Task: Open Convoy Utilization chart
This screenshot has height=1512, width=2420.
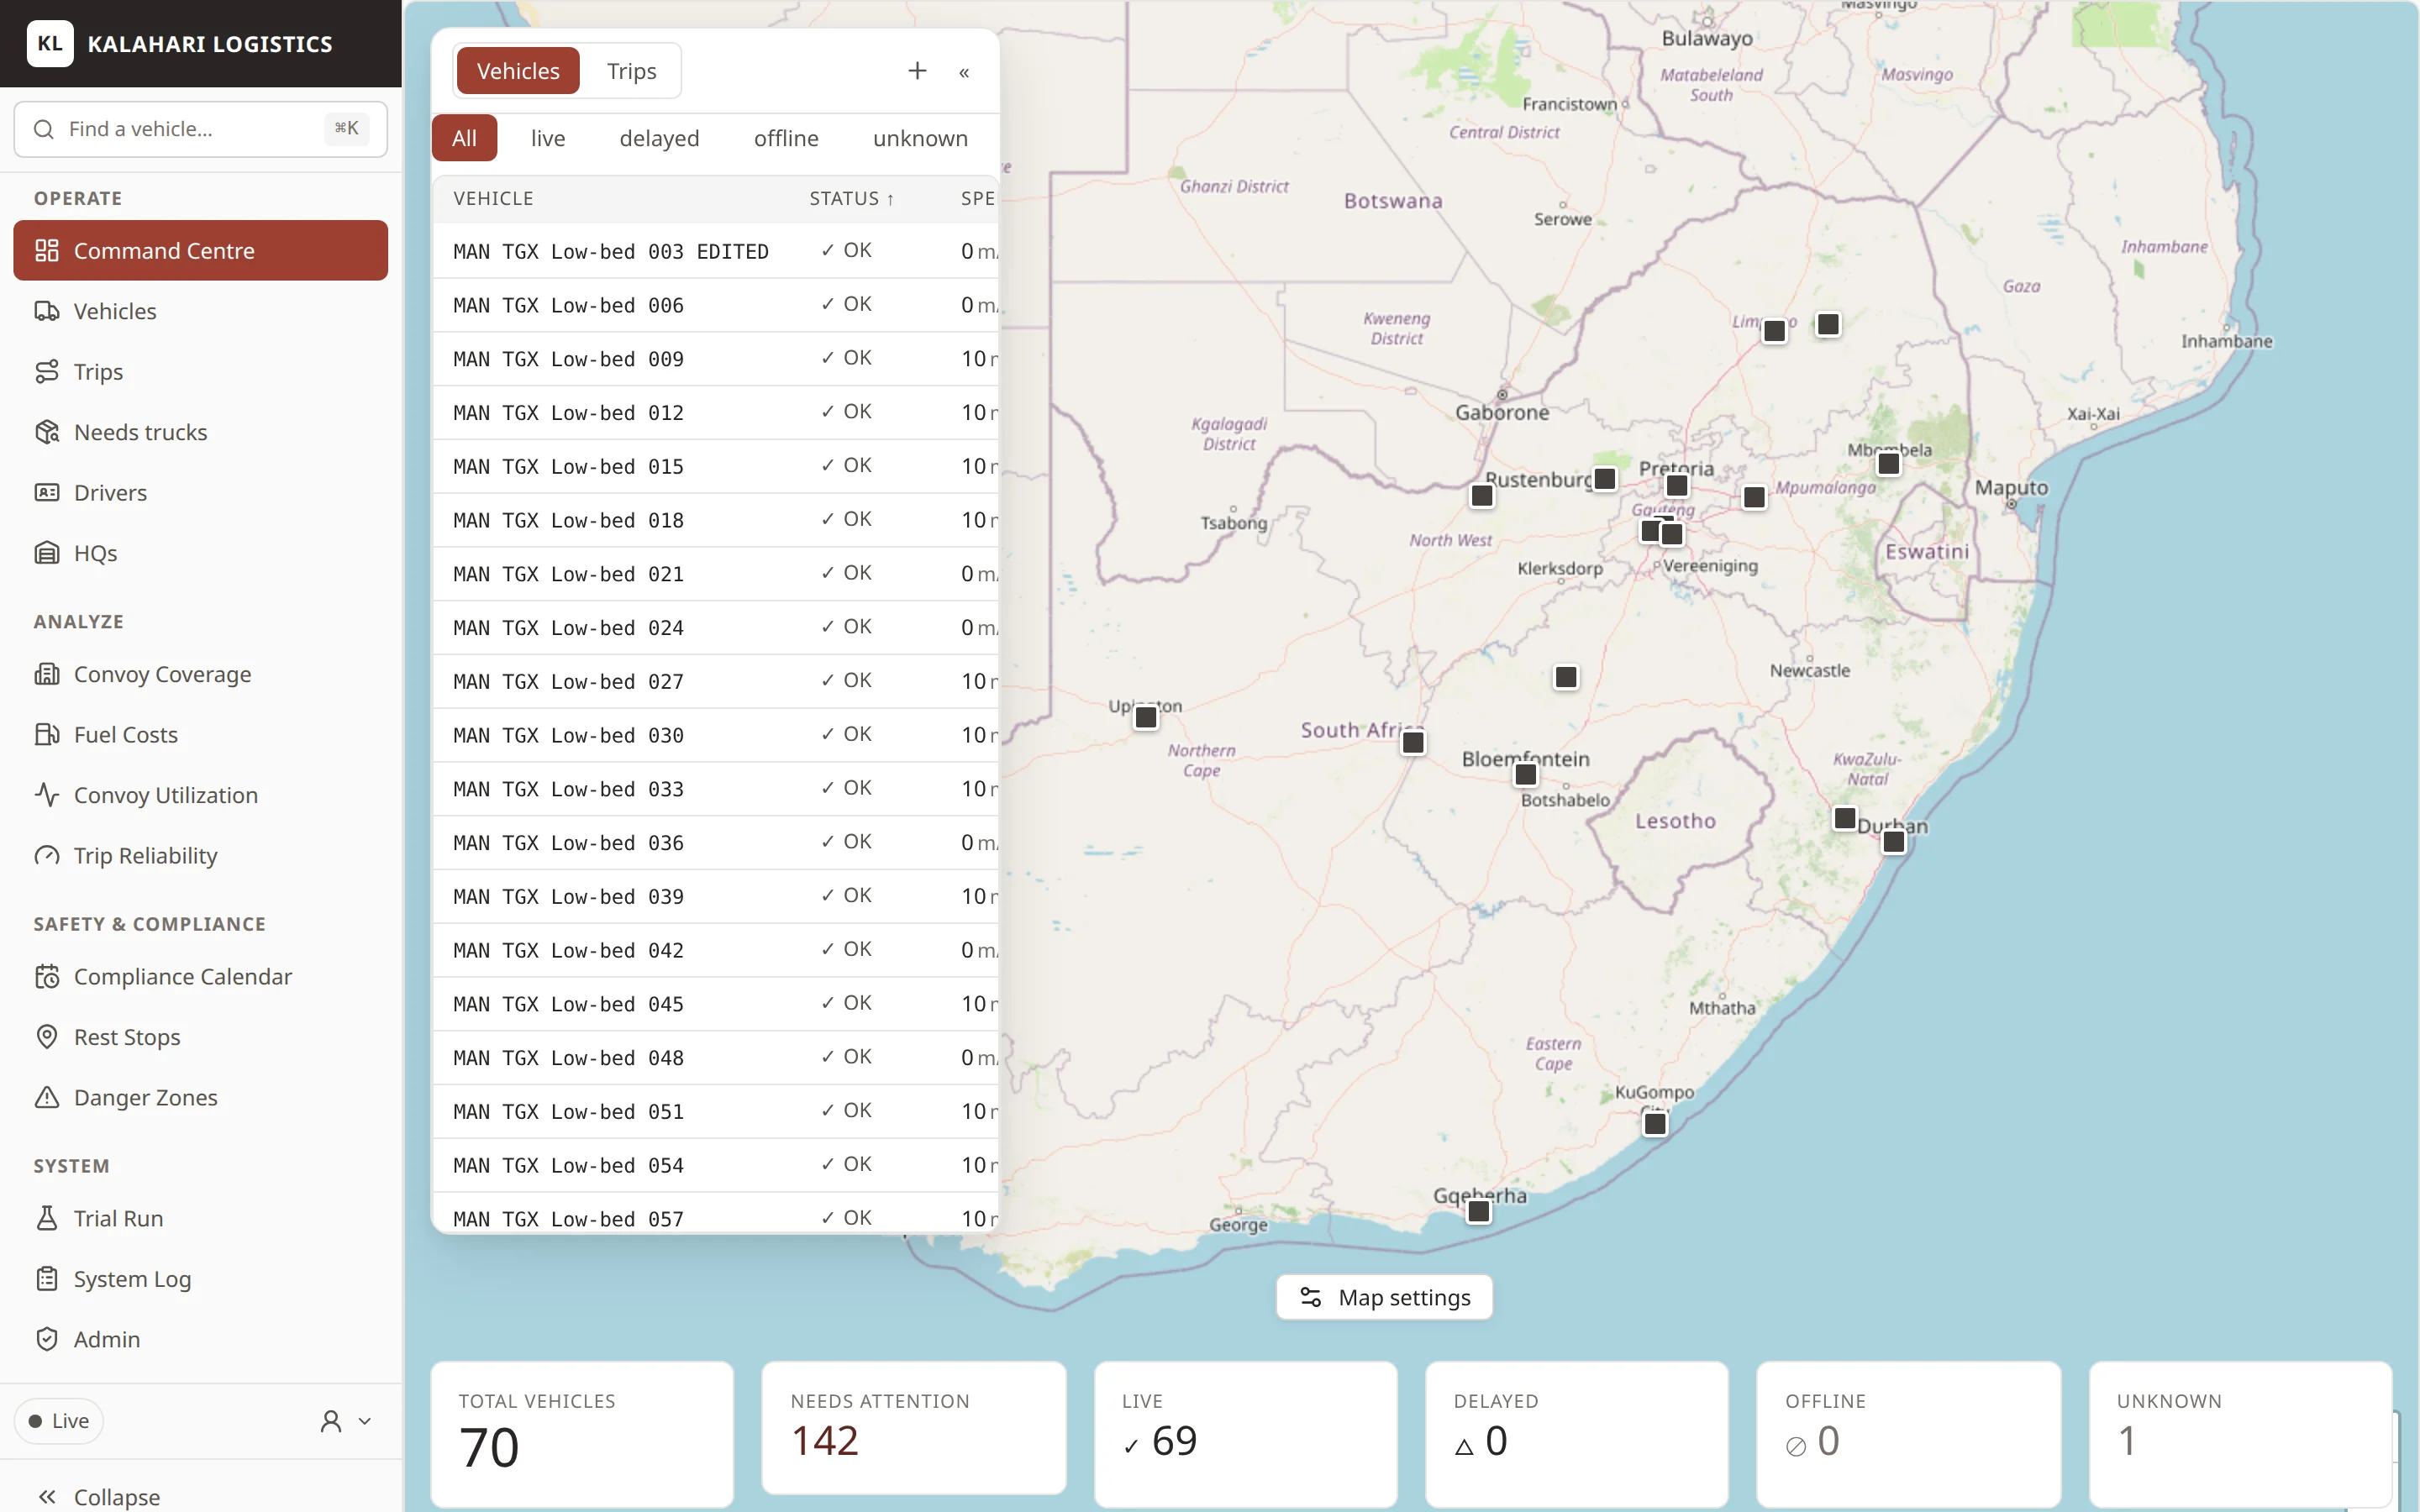Action: point(200,795)
